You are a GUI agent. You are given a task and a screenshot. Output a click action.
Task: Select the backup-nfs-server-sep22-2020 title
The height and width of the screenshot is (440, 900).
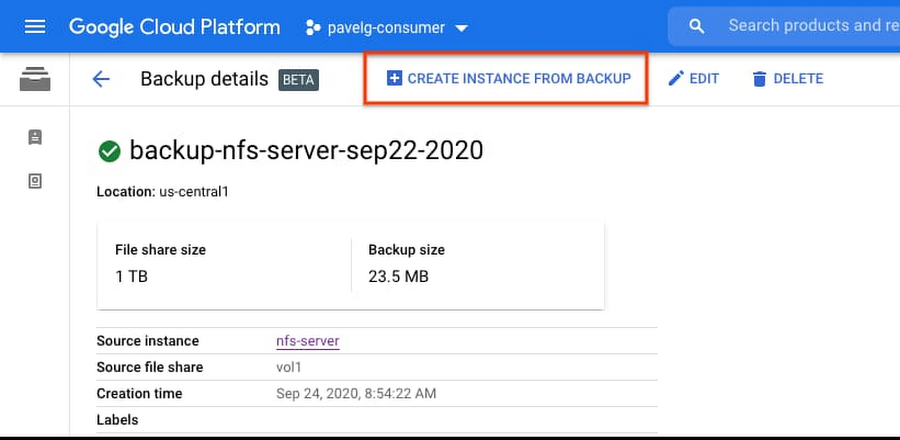(x=307, y=150)
